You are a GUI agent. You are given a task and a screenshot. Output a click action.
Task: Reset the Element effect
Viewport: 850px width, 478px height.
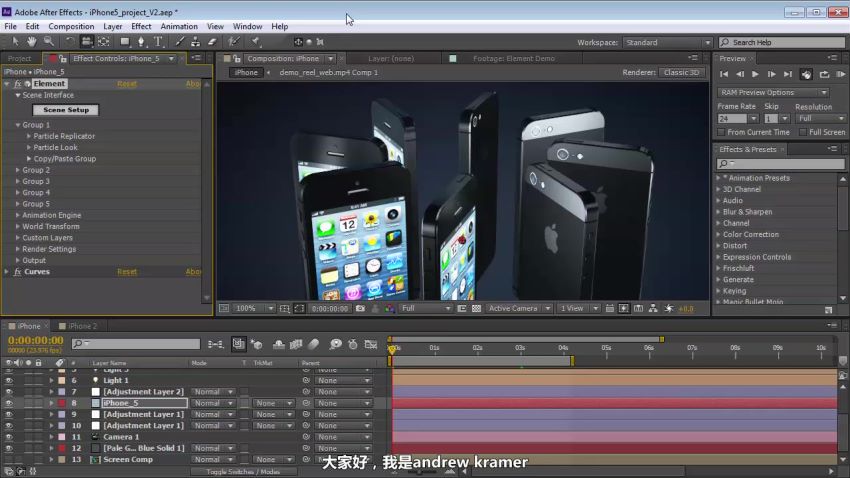(x=127, y=84)
